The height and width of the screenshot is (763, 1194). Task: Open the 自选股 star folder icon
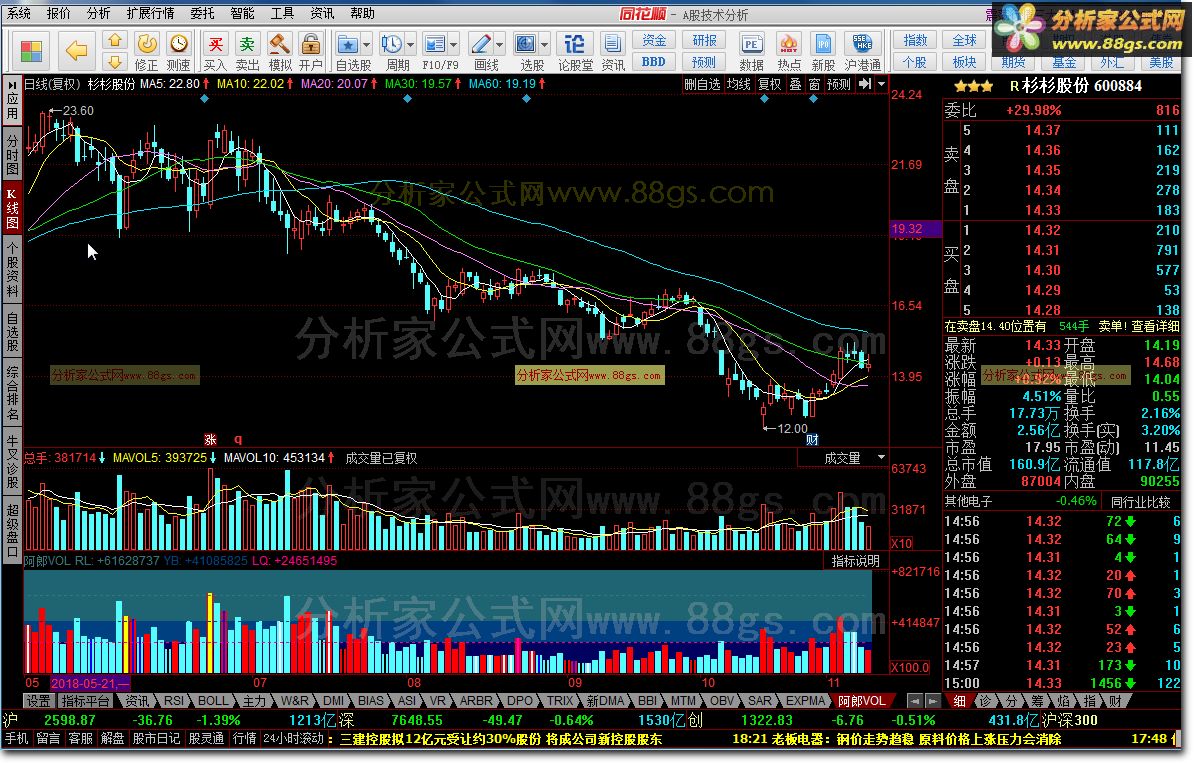click(347, 44)
